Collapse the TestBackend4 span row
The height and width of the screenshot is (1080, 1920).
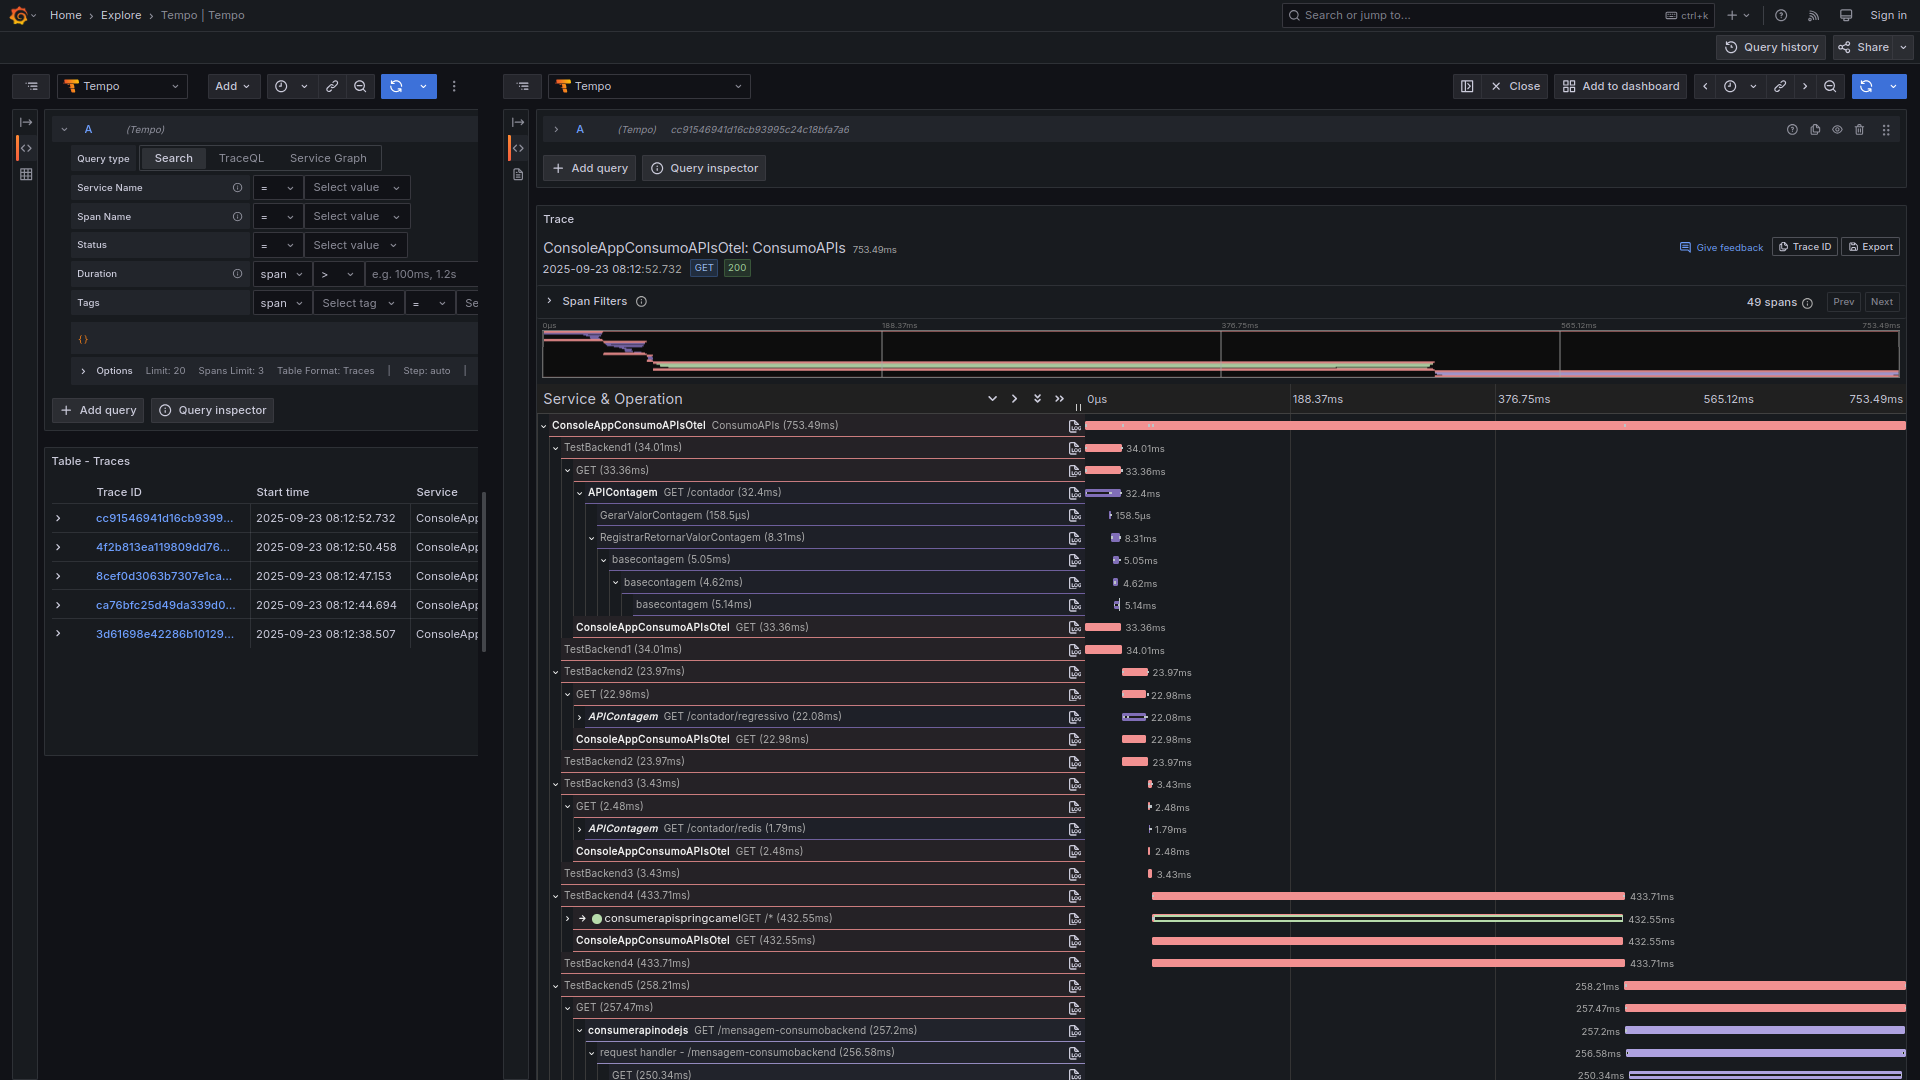pos(556,896)
